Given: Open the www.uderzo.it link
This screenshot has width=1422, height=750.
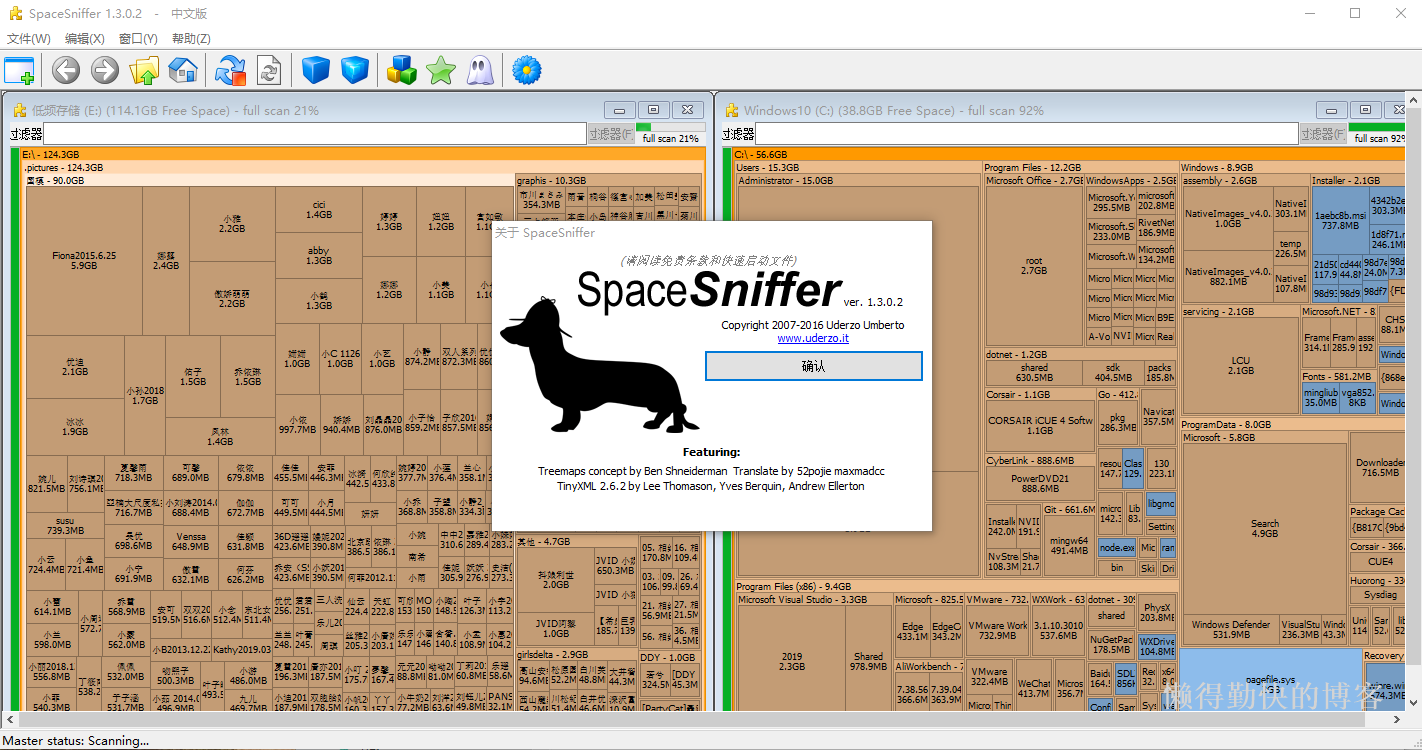Looking at the screenshot, I should (x=813, y=339).
